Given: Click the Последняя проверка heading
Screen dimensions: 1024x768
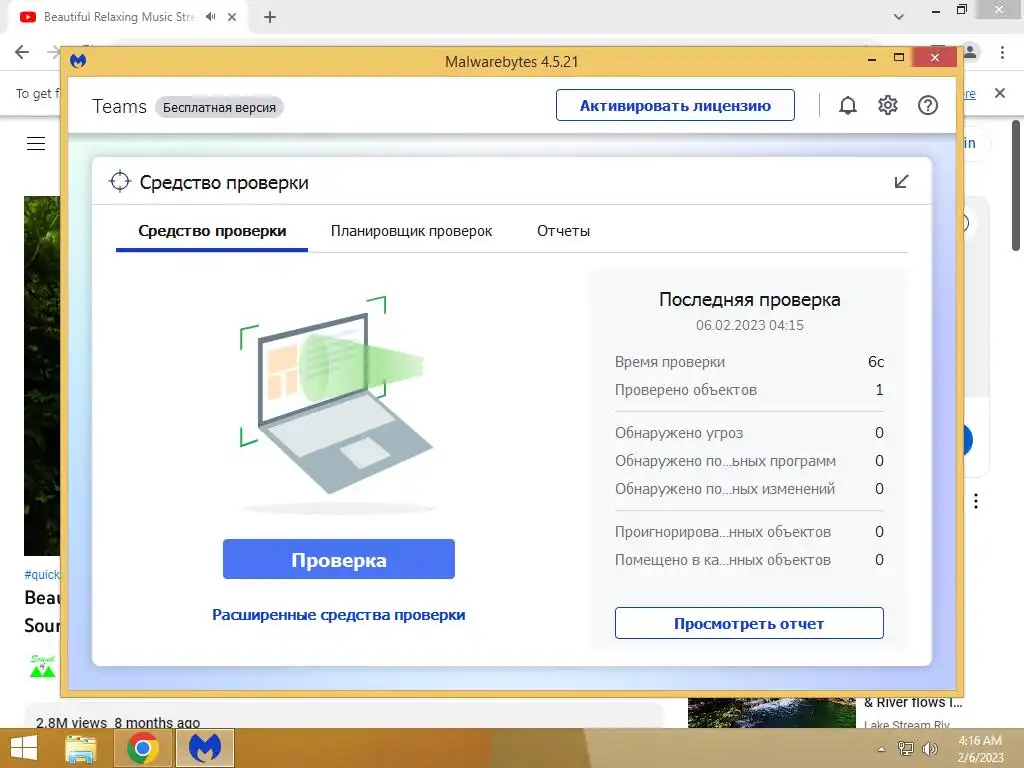Looking at the screenshot, I should point(749,300).
